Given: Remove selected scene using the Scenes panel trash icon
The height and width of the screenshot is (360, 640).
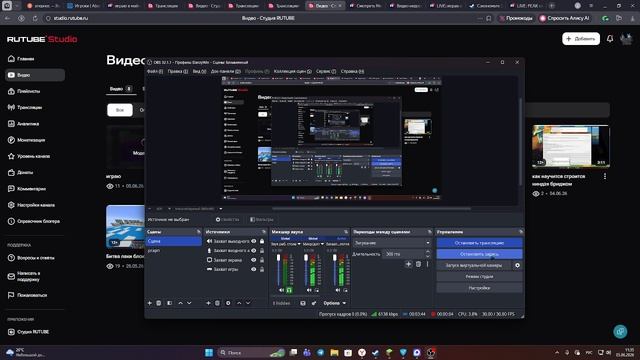Looking at the screenshot, I should tap(159, 303).
